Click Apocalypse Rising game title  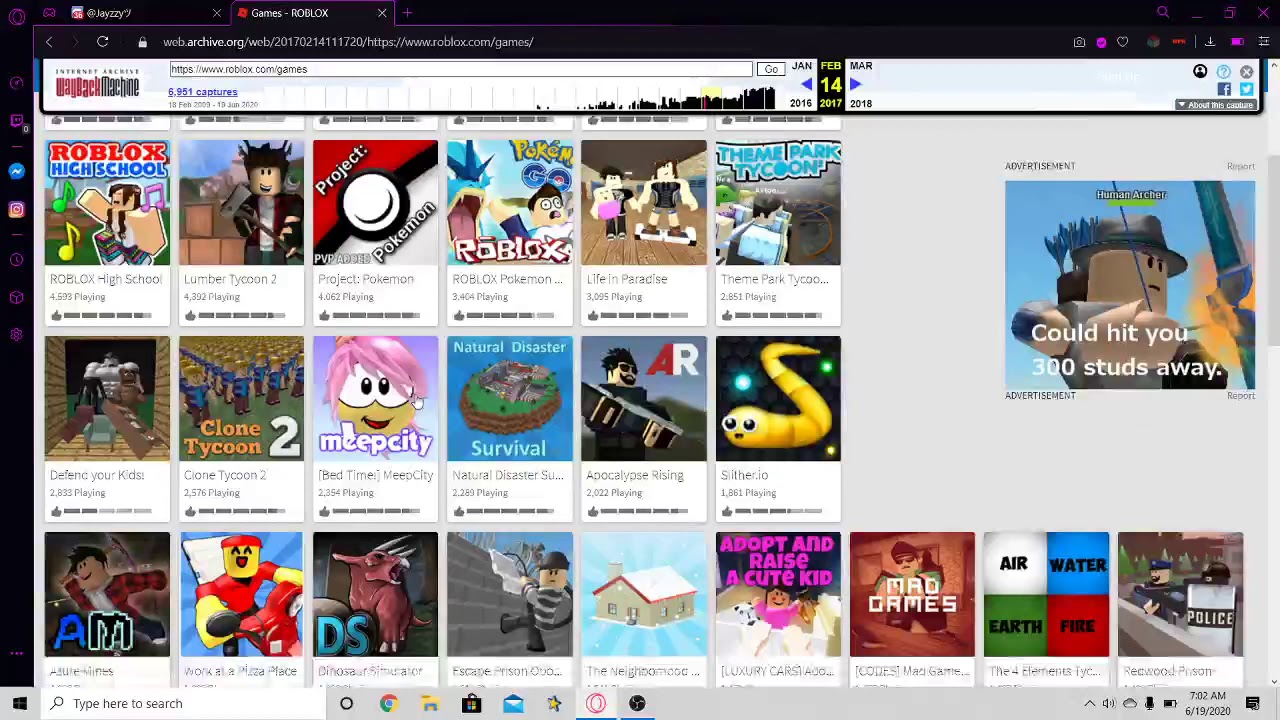[x=635, y=475]
